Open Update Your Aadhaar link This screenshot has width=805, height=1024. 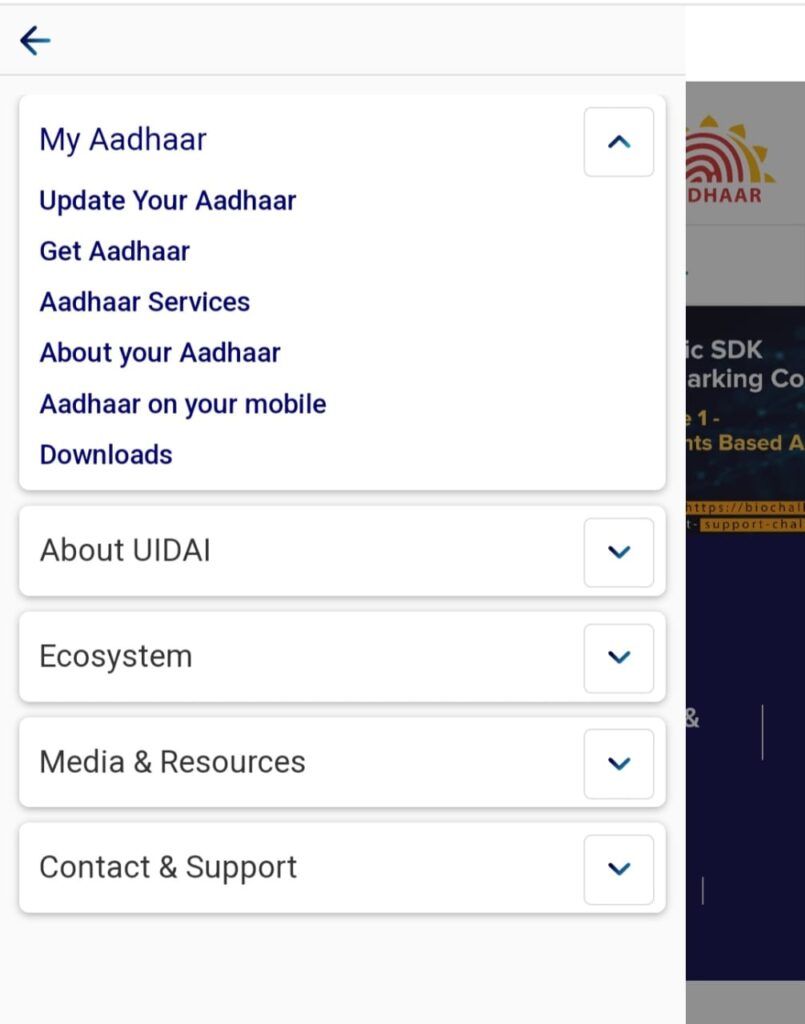[168, 200]
